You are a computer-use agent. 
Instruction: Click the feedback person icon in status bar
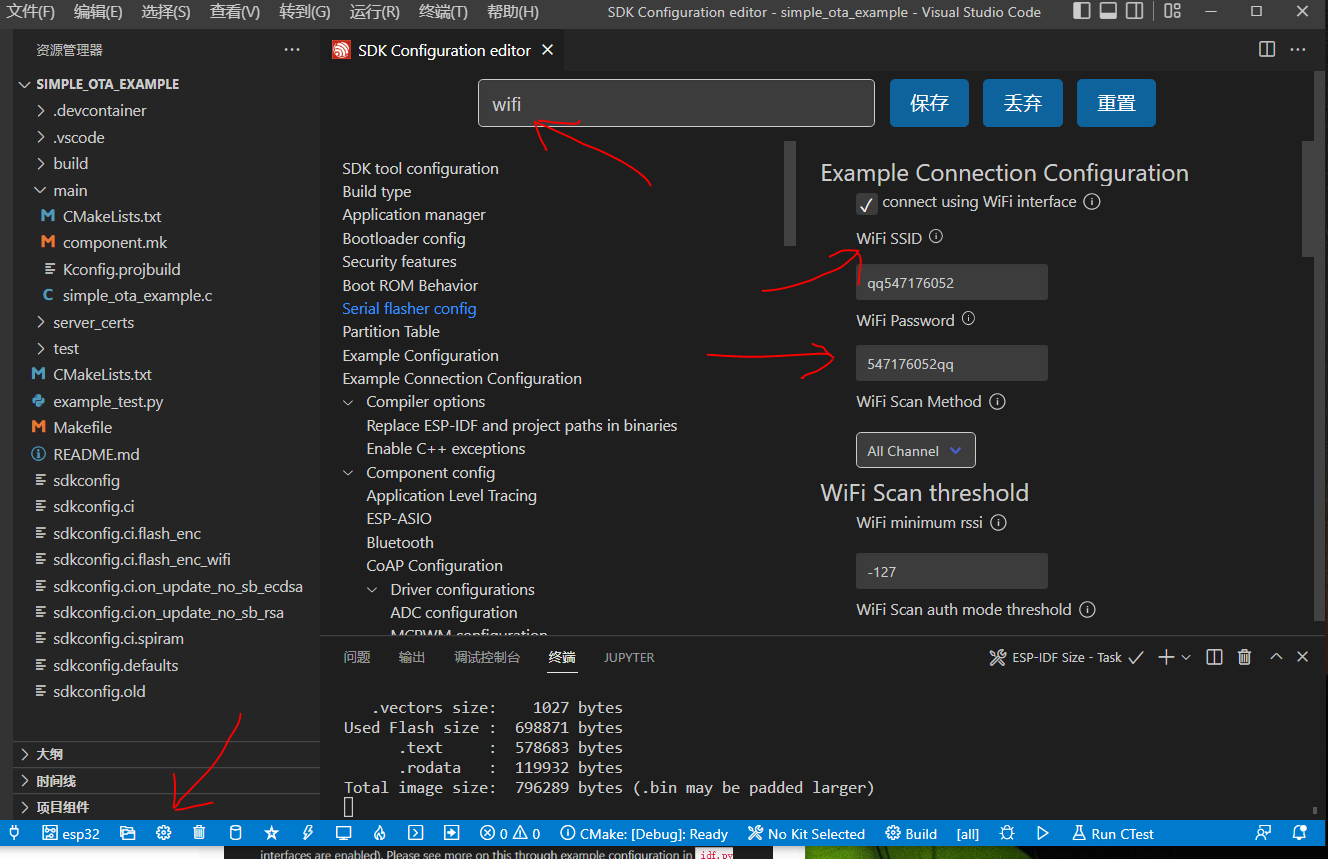(x=1264, y=833)
